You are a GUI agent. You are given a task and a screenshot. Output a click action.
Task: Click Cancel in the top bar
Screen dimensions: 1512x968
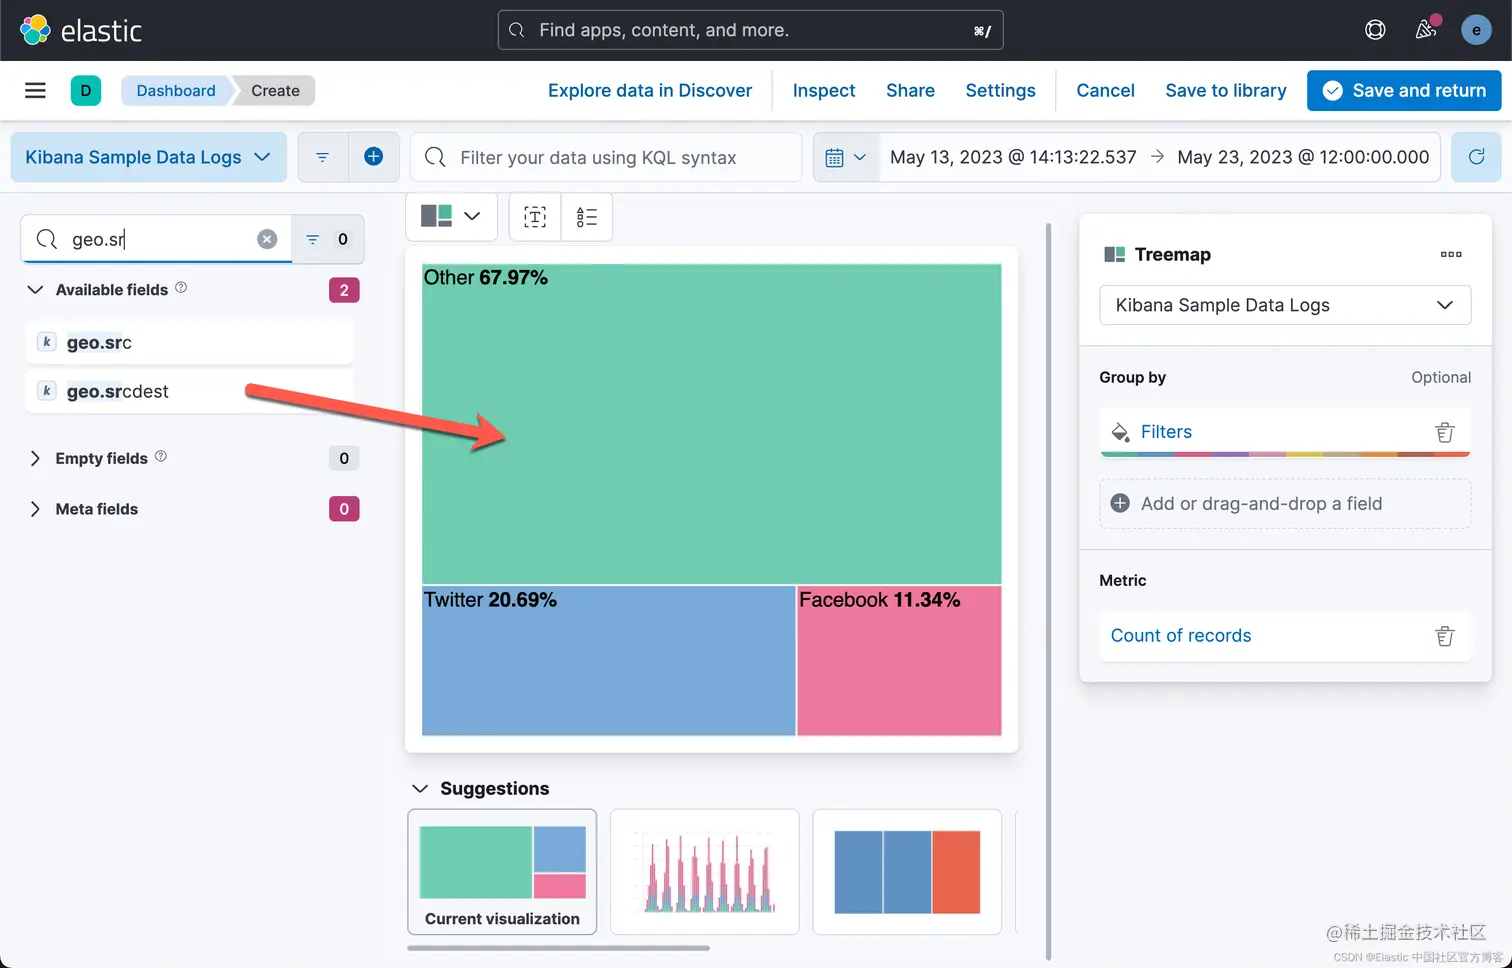(1105, 91)
